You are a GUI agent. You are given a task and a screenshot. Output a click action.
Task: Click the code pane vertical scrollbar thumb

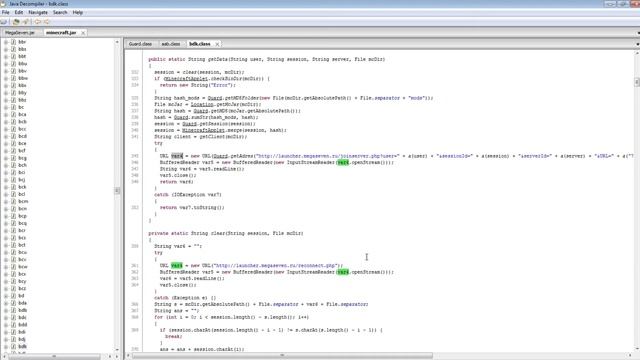tap(637, 82)
